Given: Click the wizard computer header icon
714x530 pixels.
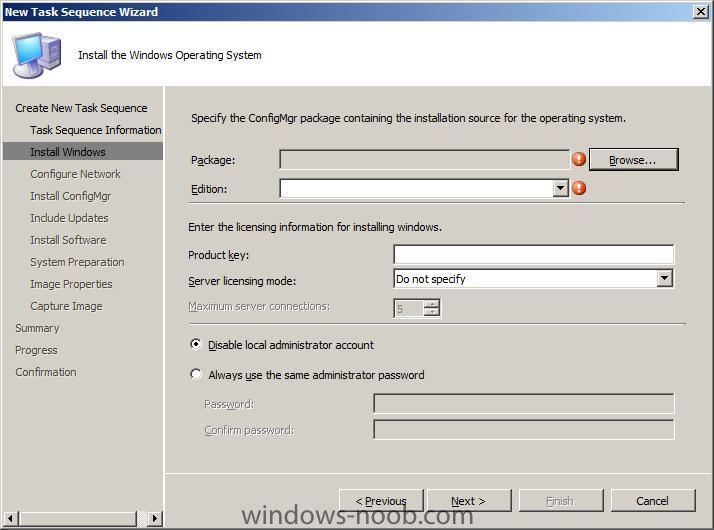Looking at the screenshot, I should [x=36, y=55].
